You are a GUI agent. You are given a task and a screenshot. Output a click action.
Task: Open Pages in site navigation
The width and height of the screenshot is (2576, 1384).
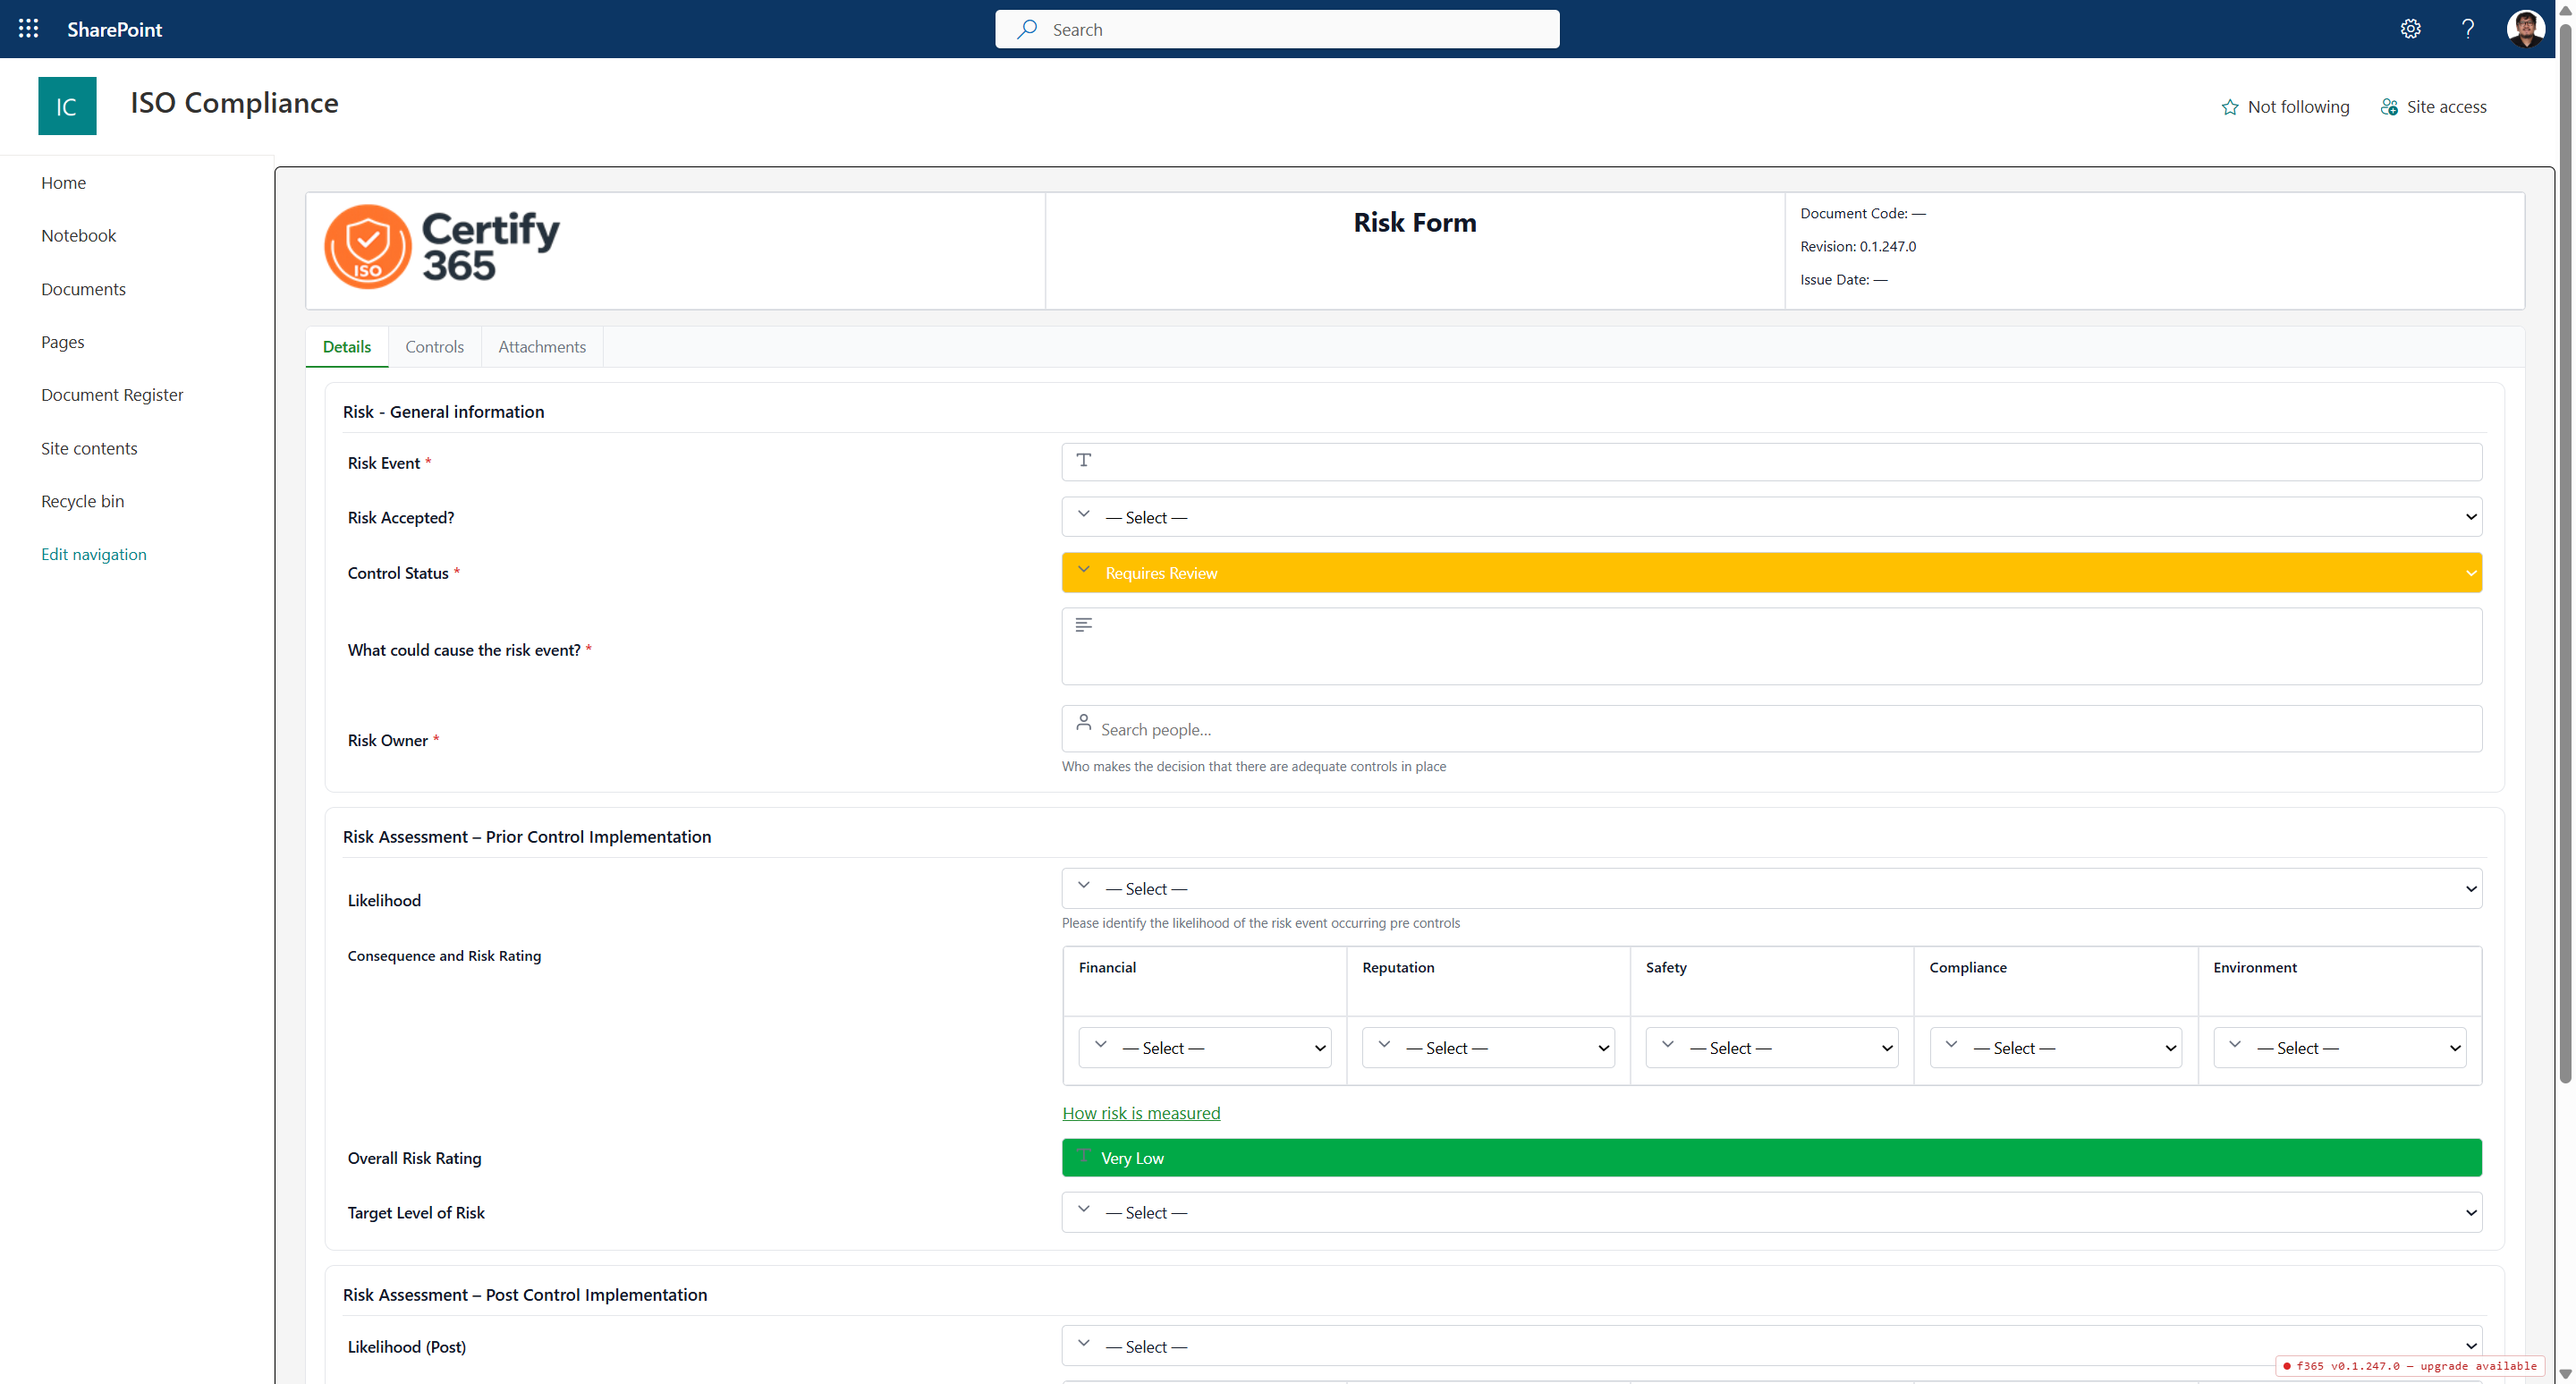(x=62, y=342)
